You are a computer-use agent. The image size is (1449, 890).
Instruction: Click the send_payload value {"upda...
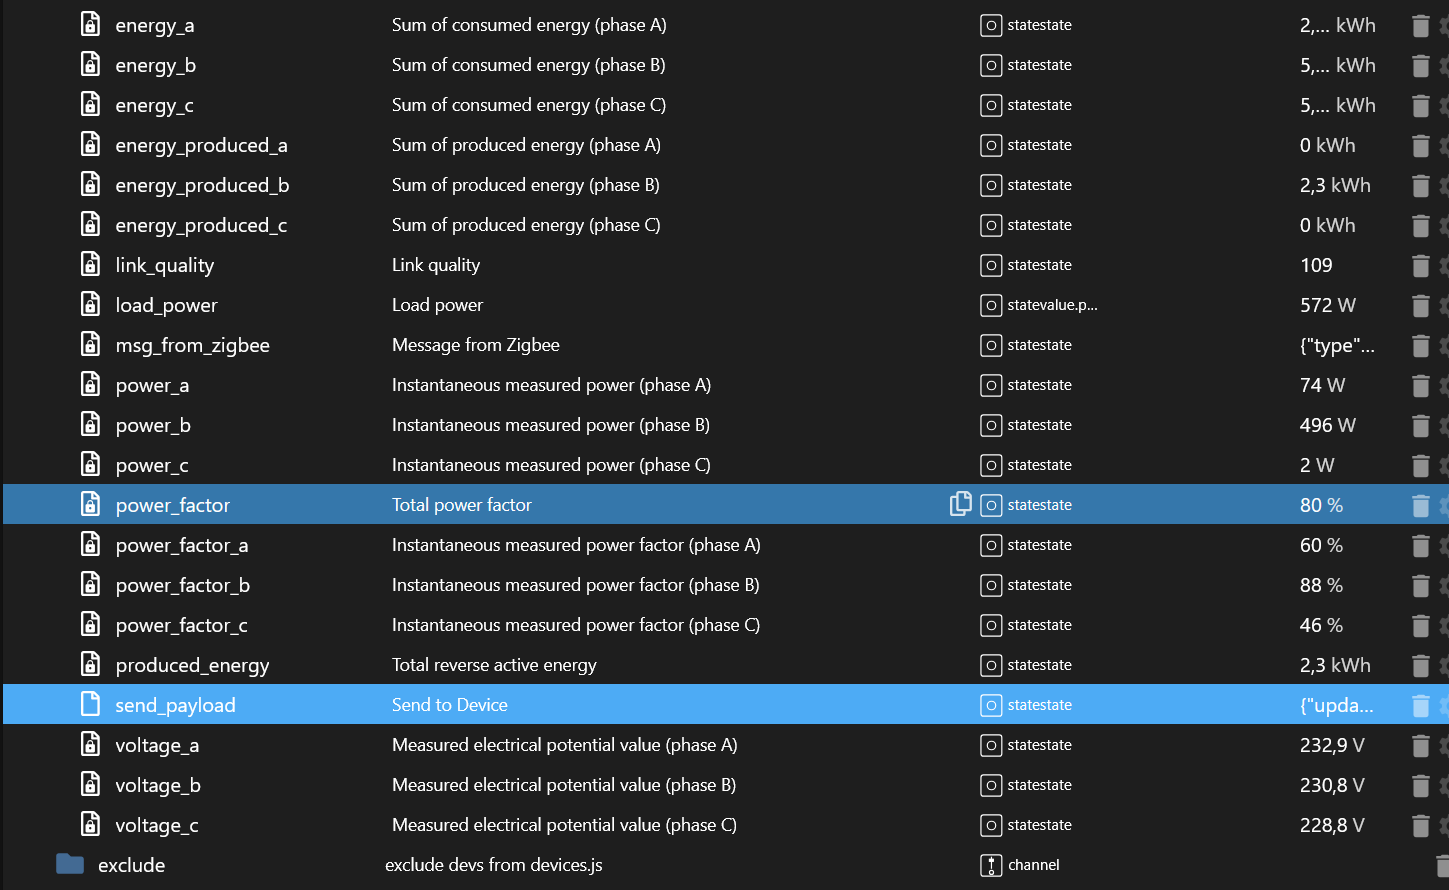point(1337,705)
